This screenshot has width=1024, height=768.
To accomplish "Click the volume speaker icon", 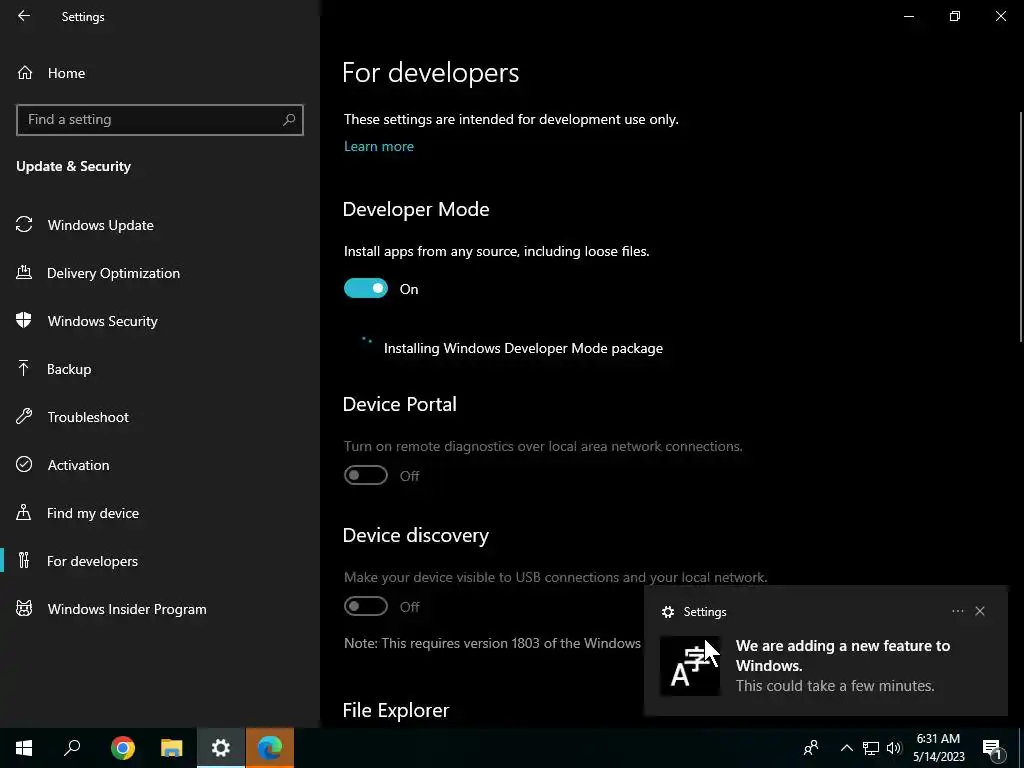I will click(x=894, y=748).
